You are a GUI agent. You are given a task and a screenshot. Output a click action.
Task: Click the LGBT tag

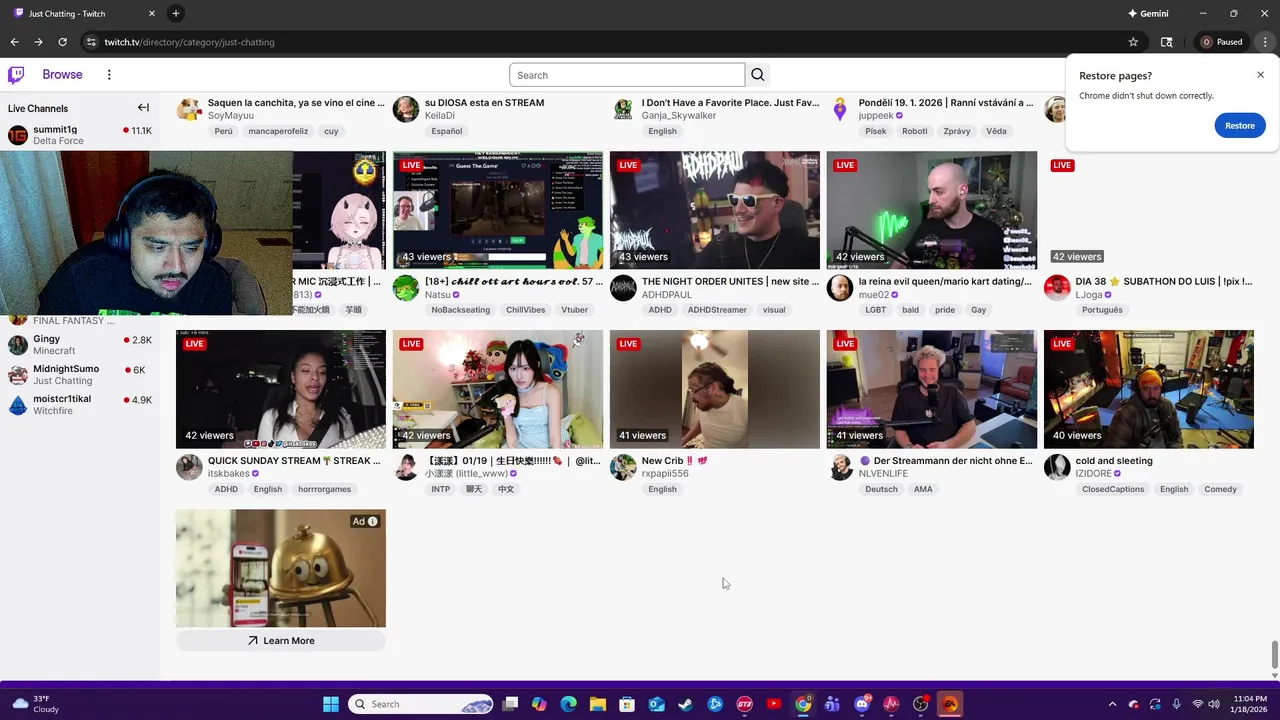point(876,311)
